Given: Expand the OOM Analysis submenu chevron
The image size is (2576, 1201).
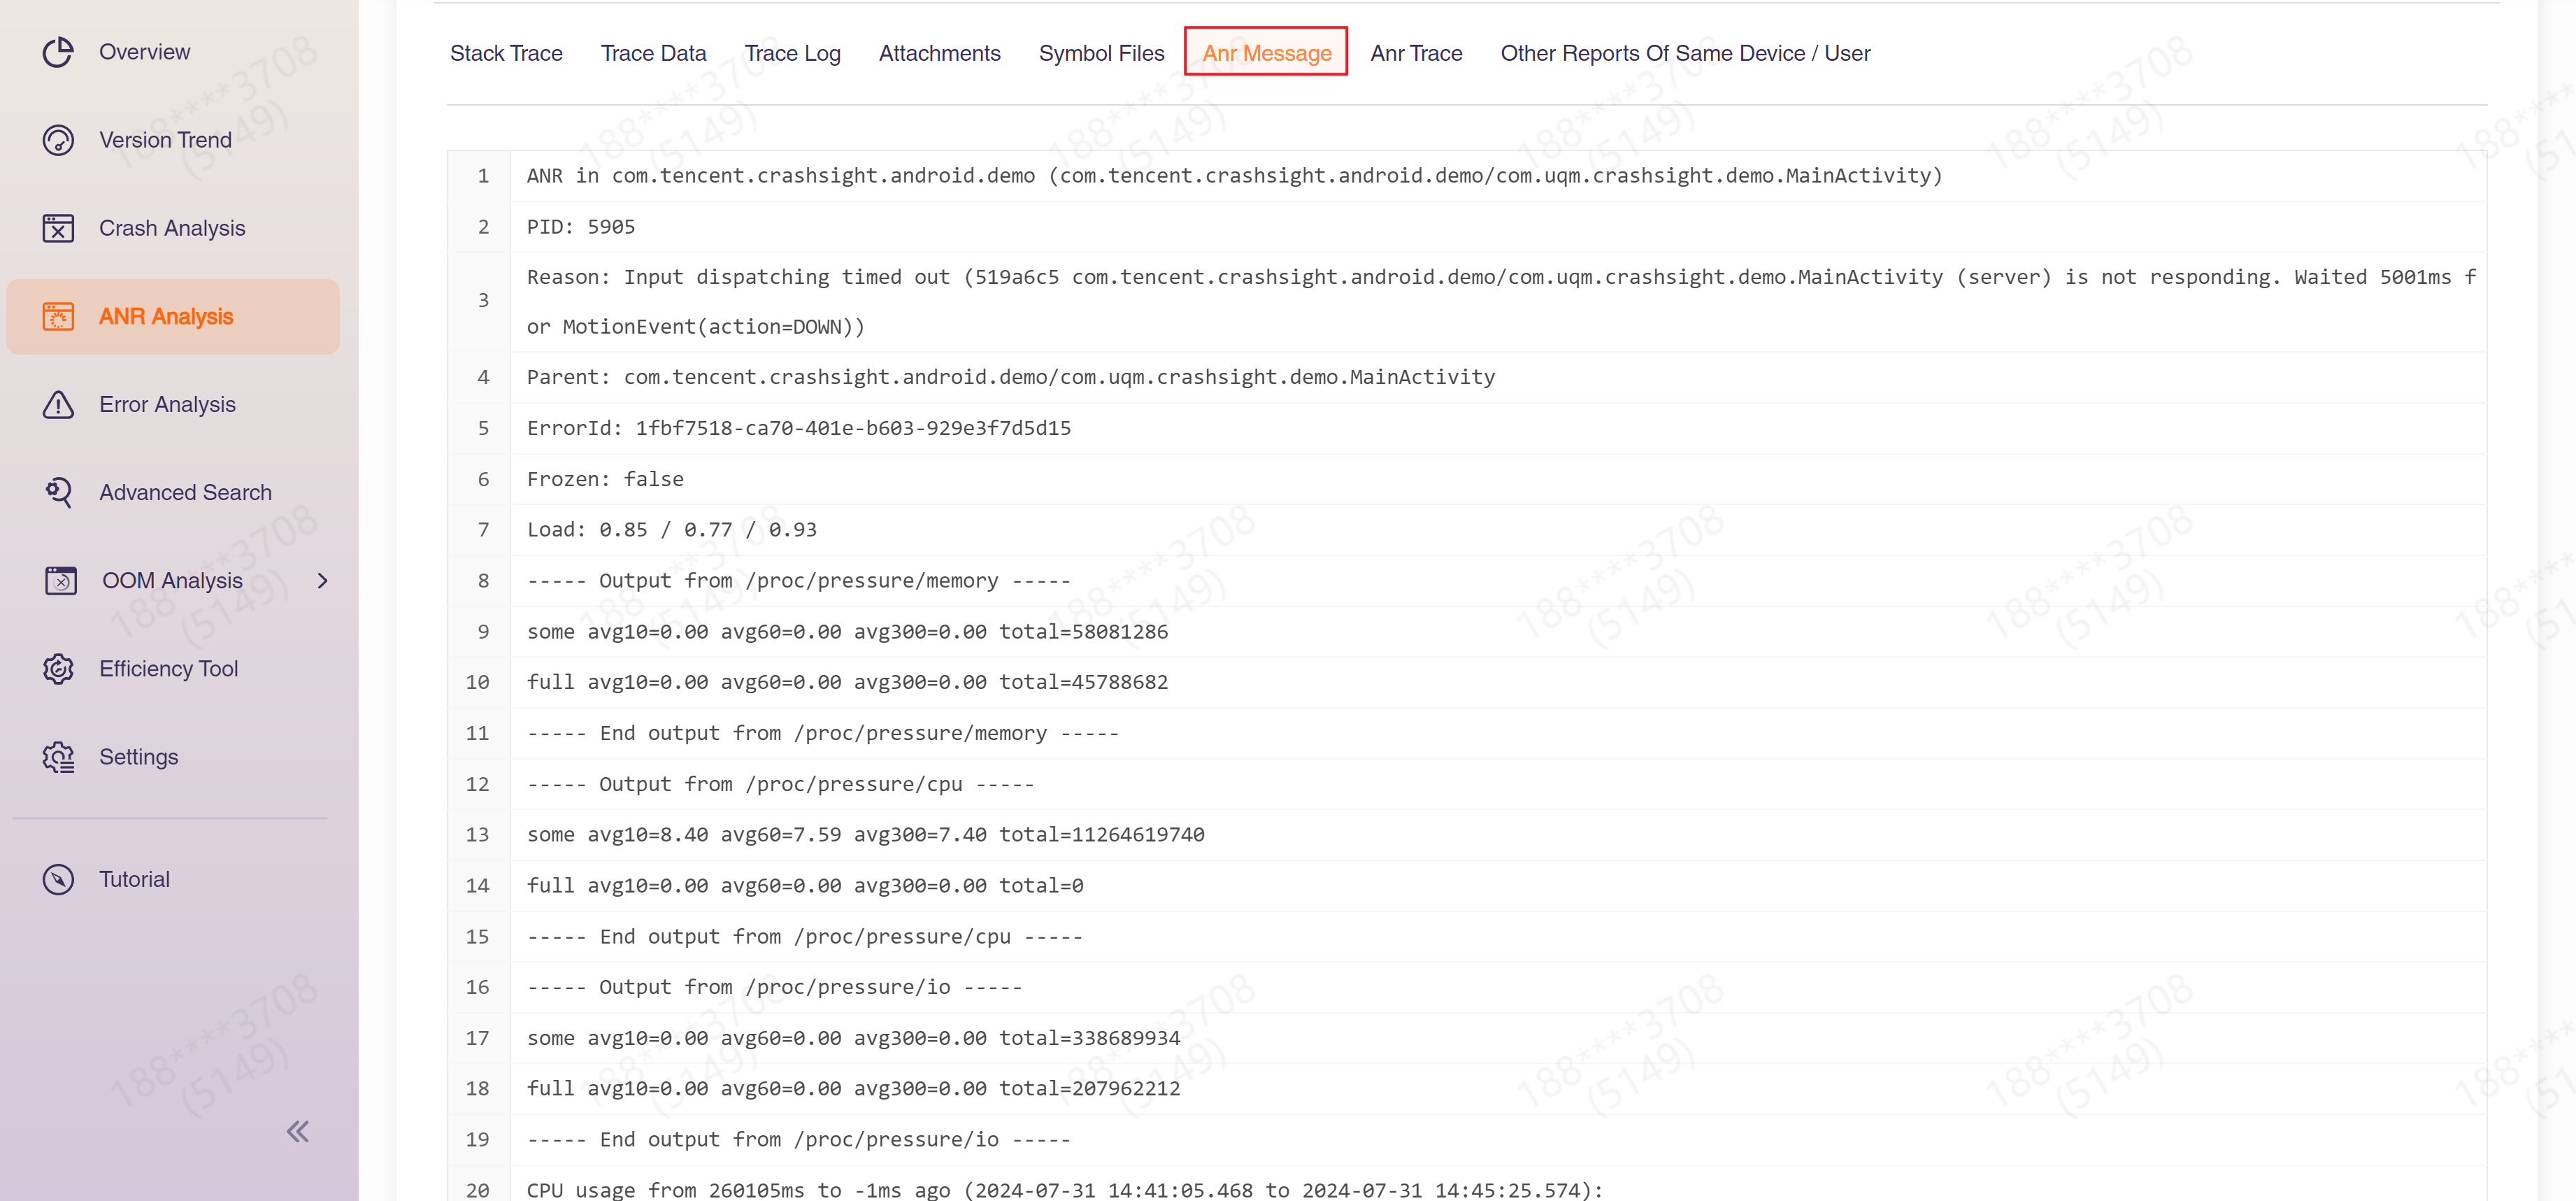Looking at the screenshot, I should point(322,581).
